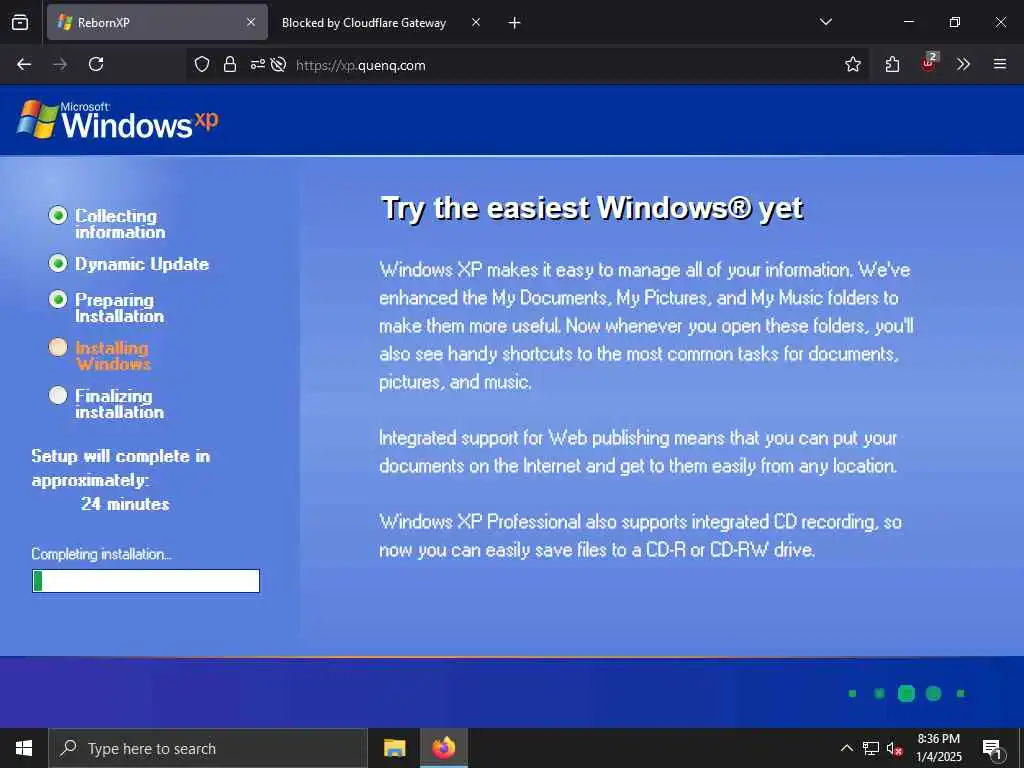This screenshot has width=1024, height=768.
Task: Switch to the RebornXP tab
Action: pos(157,22)
